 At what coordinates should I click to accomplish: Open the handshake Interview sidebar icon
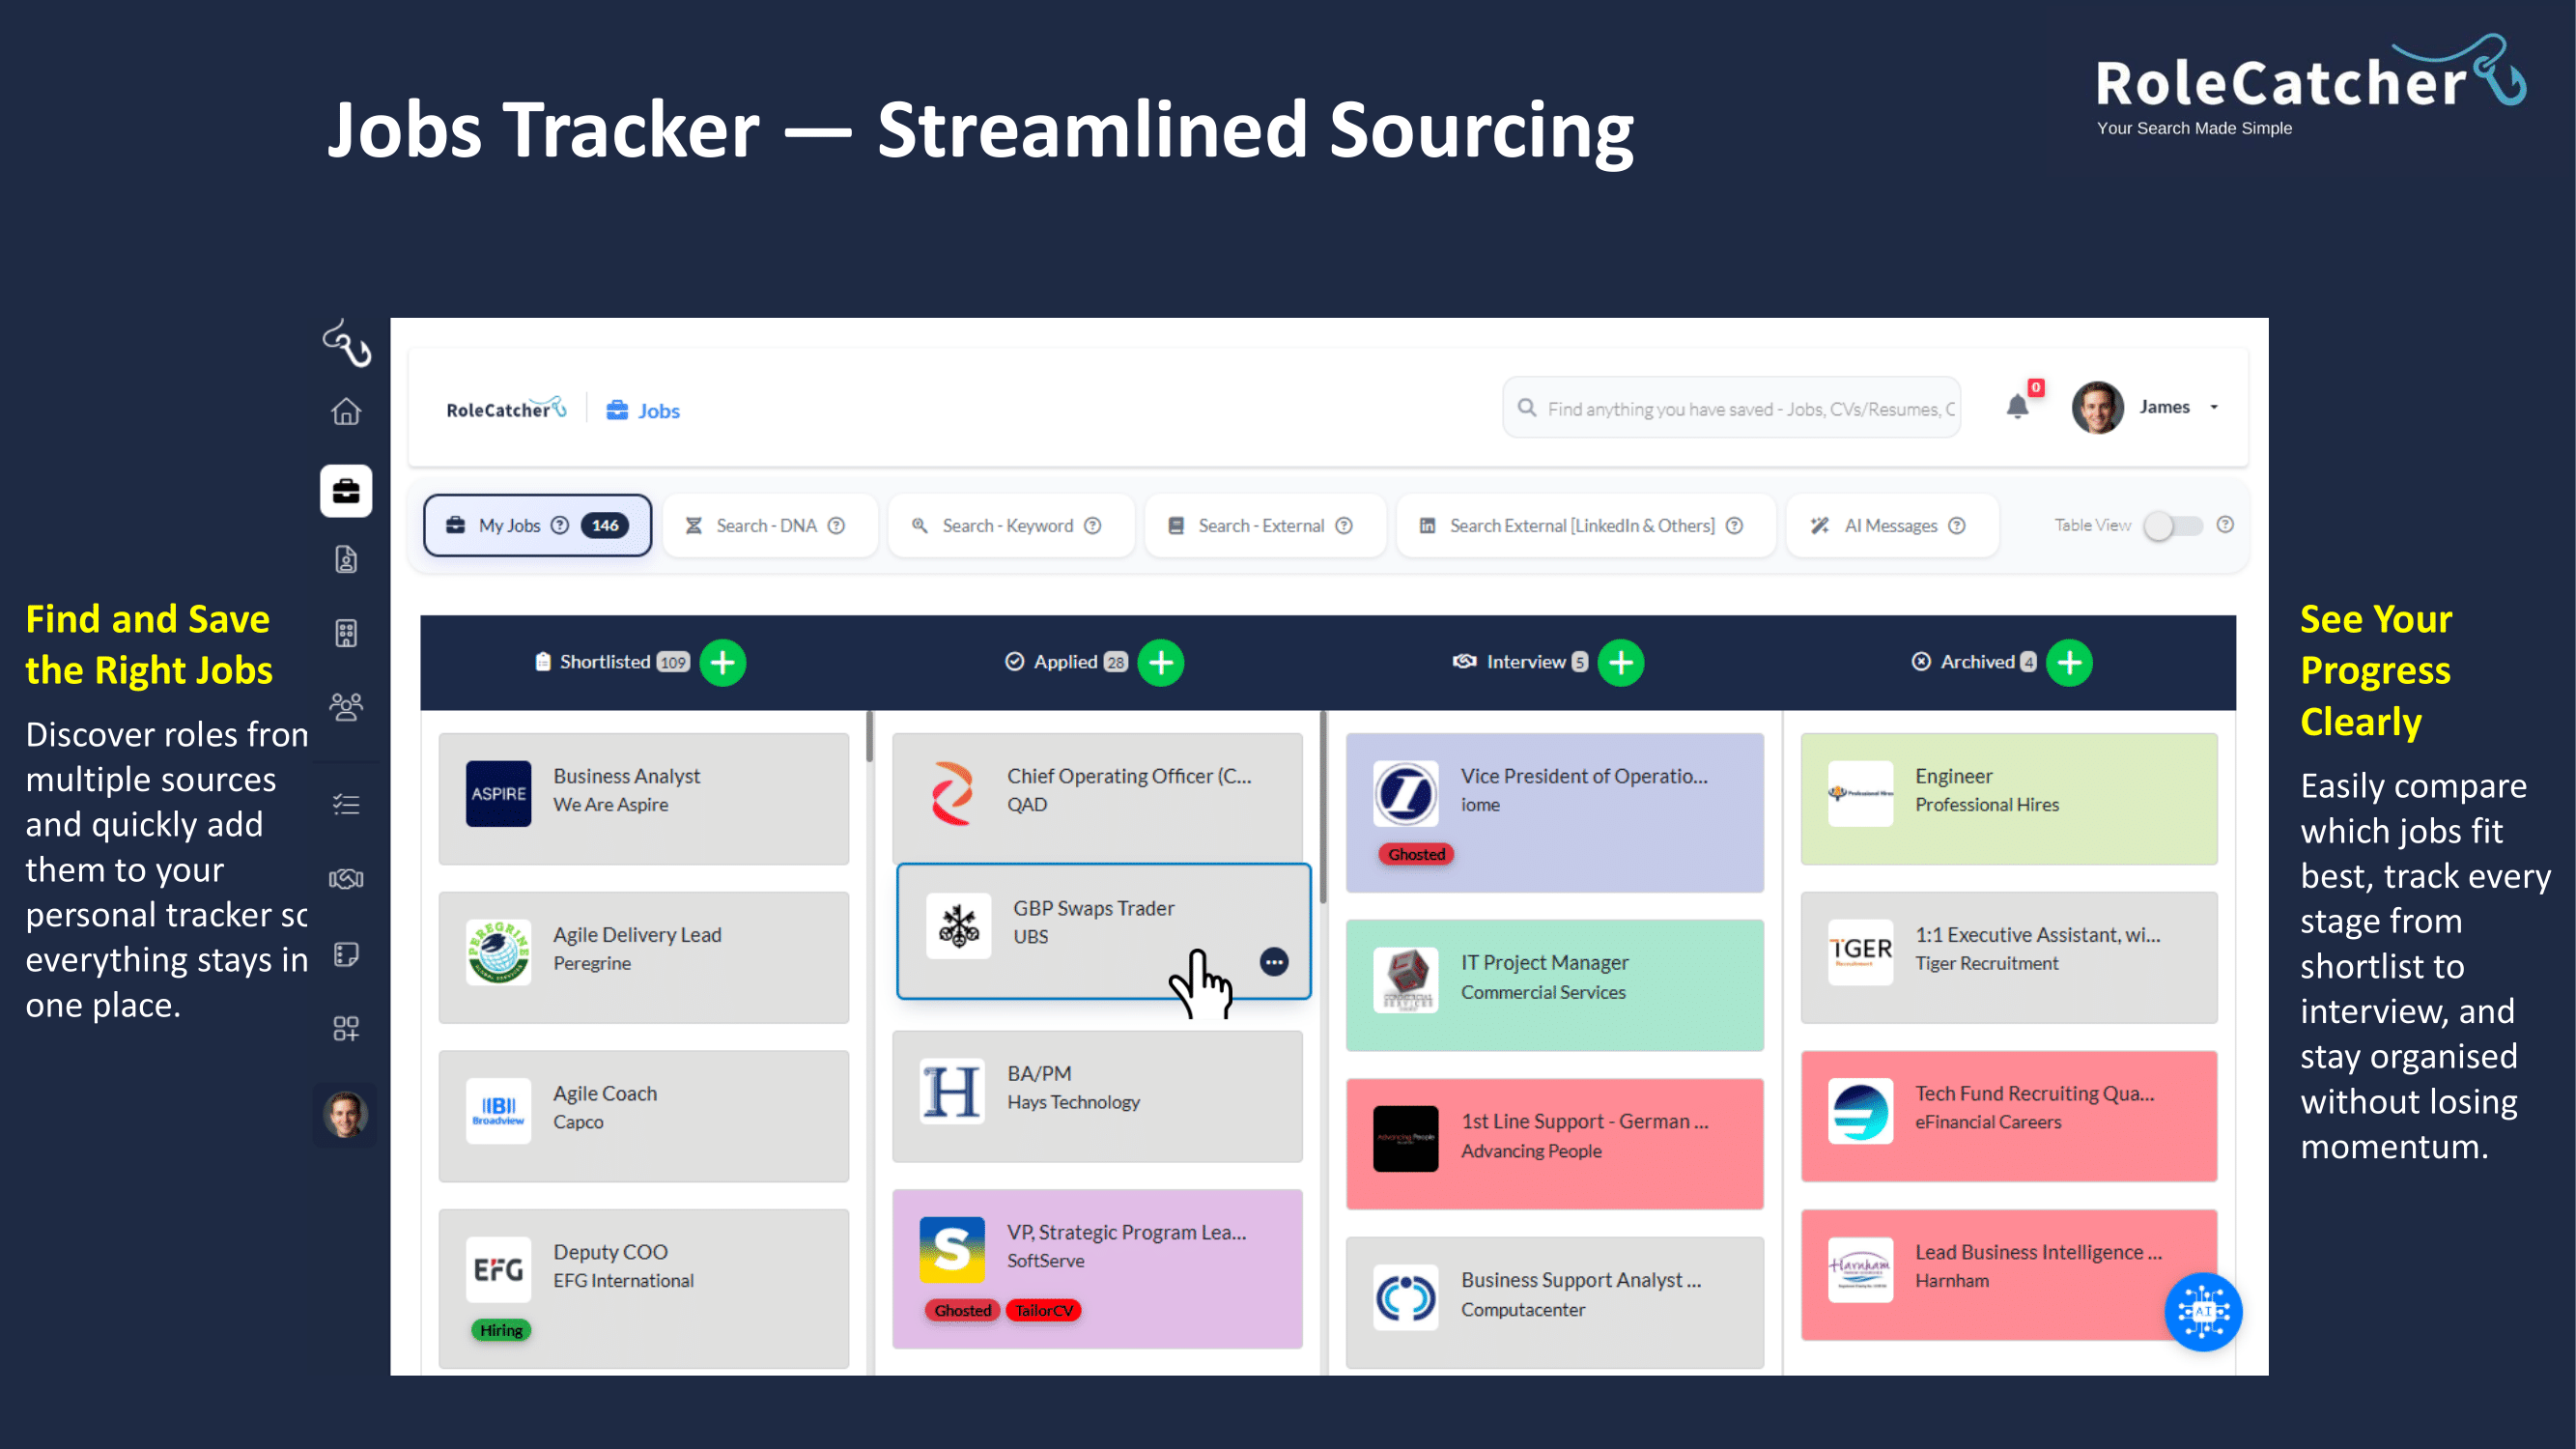346,879
